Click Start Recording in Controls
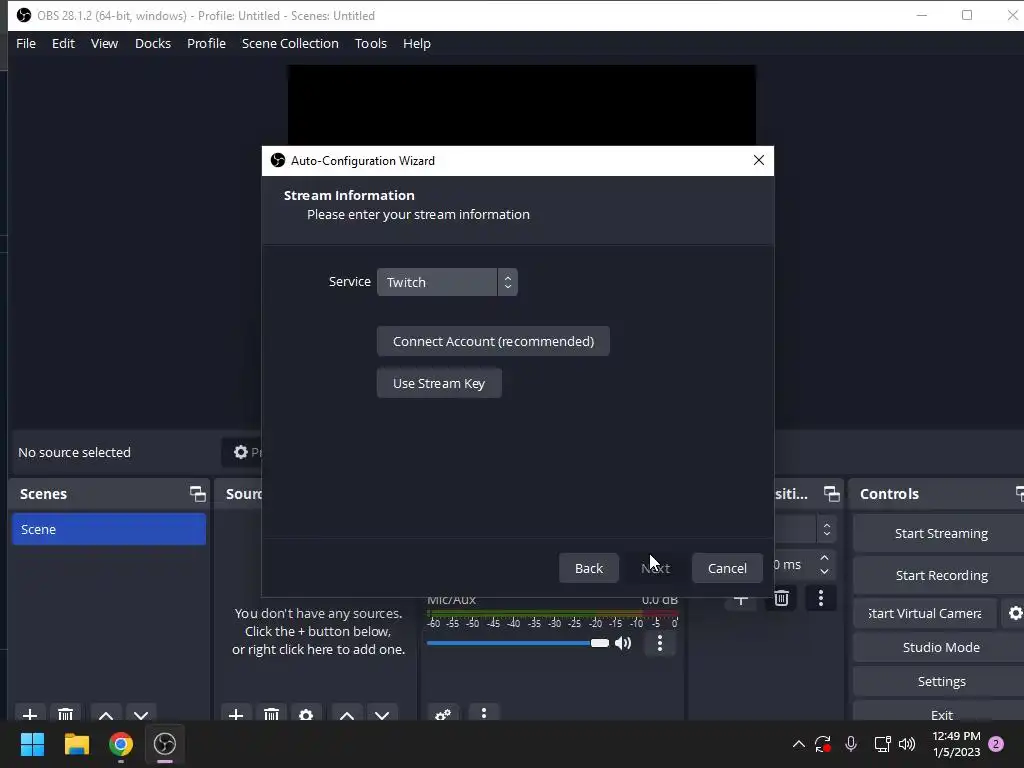The width and height of the screenshot is (1024, 768). (x=940, y=575)
